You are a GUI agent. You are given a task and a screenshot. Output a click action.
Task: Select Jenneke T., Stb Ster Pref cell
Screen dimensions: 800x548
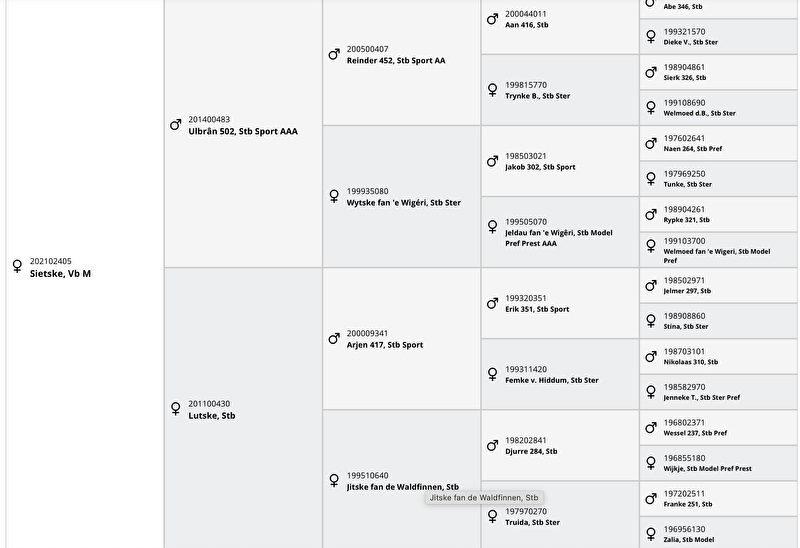coord(718,392)
